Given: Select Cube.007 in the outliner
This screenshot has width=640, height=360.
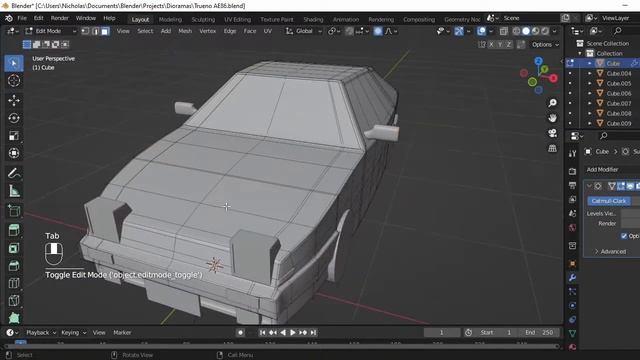Looking at the screenshot, I should pos(619,103).
